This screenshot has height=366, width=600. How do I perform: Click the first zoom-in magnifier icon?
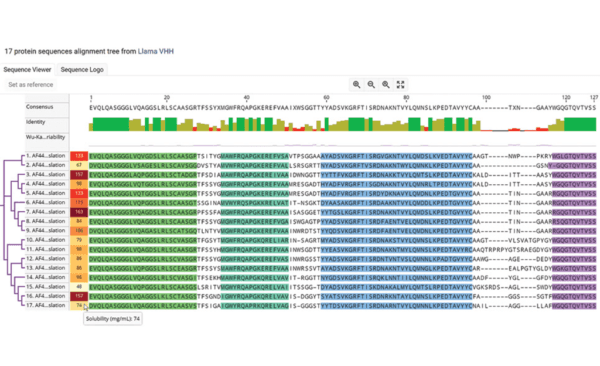point(356,85)
